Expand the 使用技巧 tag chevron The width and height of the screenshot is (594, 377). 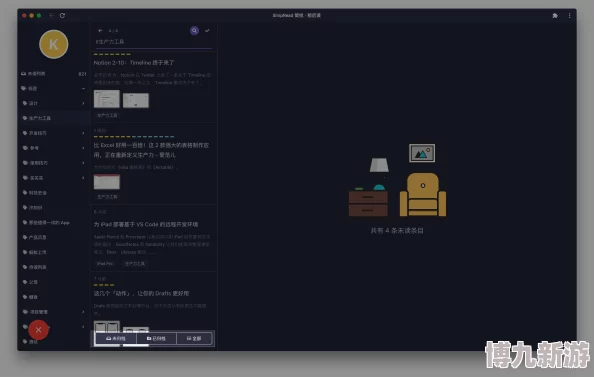(x=83, y=163)
